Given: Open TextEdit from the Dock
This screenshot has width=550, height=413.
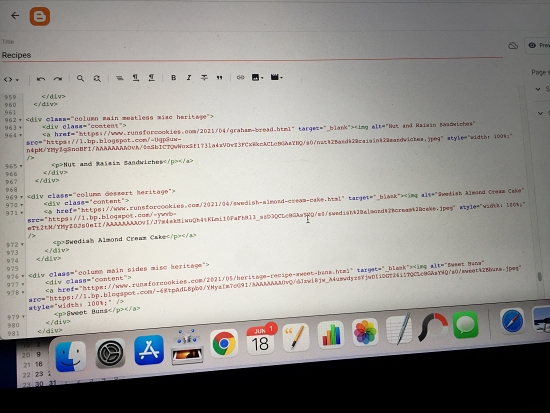Looking at the screenshot, I should point(399,329).
